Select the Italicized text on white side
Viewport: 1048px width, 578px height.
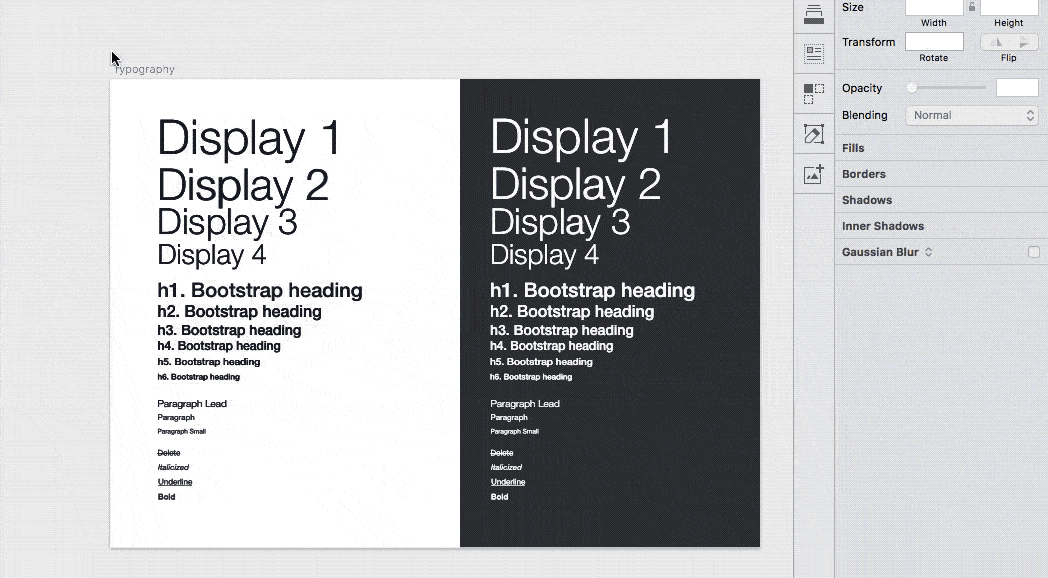pos(173,468)
